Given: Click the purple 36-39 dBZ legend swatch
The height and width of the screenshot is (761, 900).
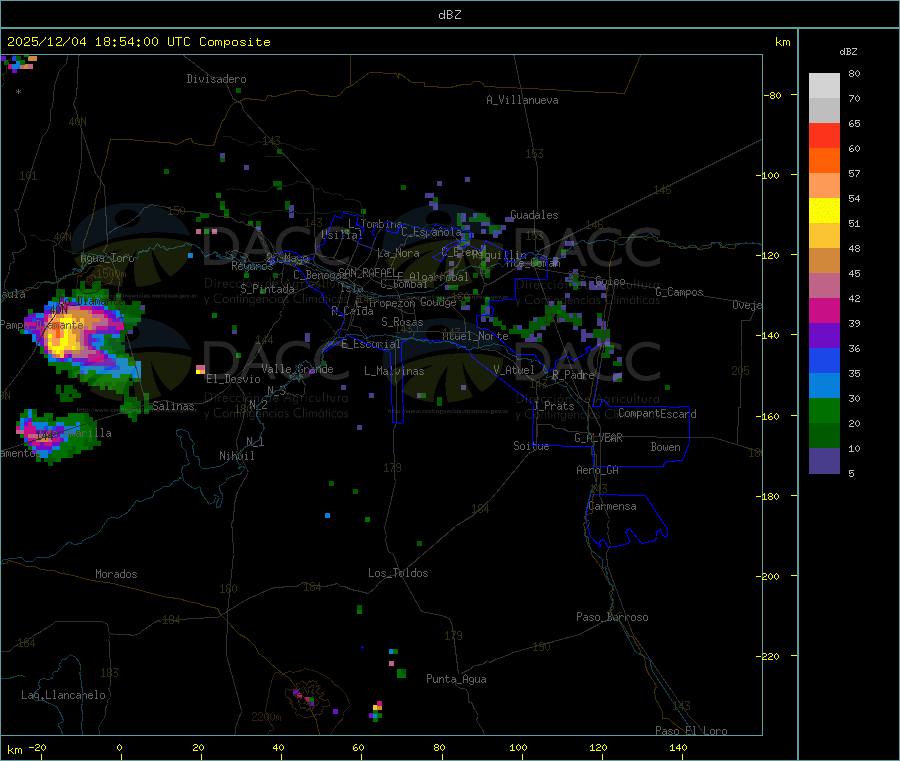Looking at the screenshot, I should 824,336.
